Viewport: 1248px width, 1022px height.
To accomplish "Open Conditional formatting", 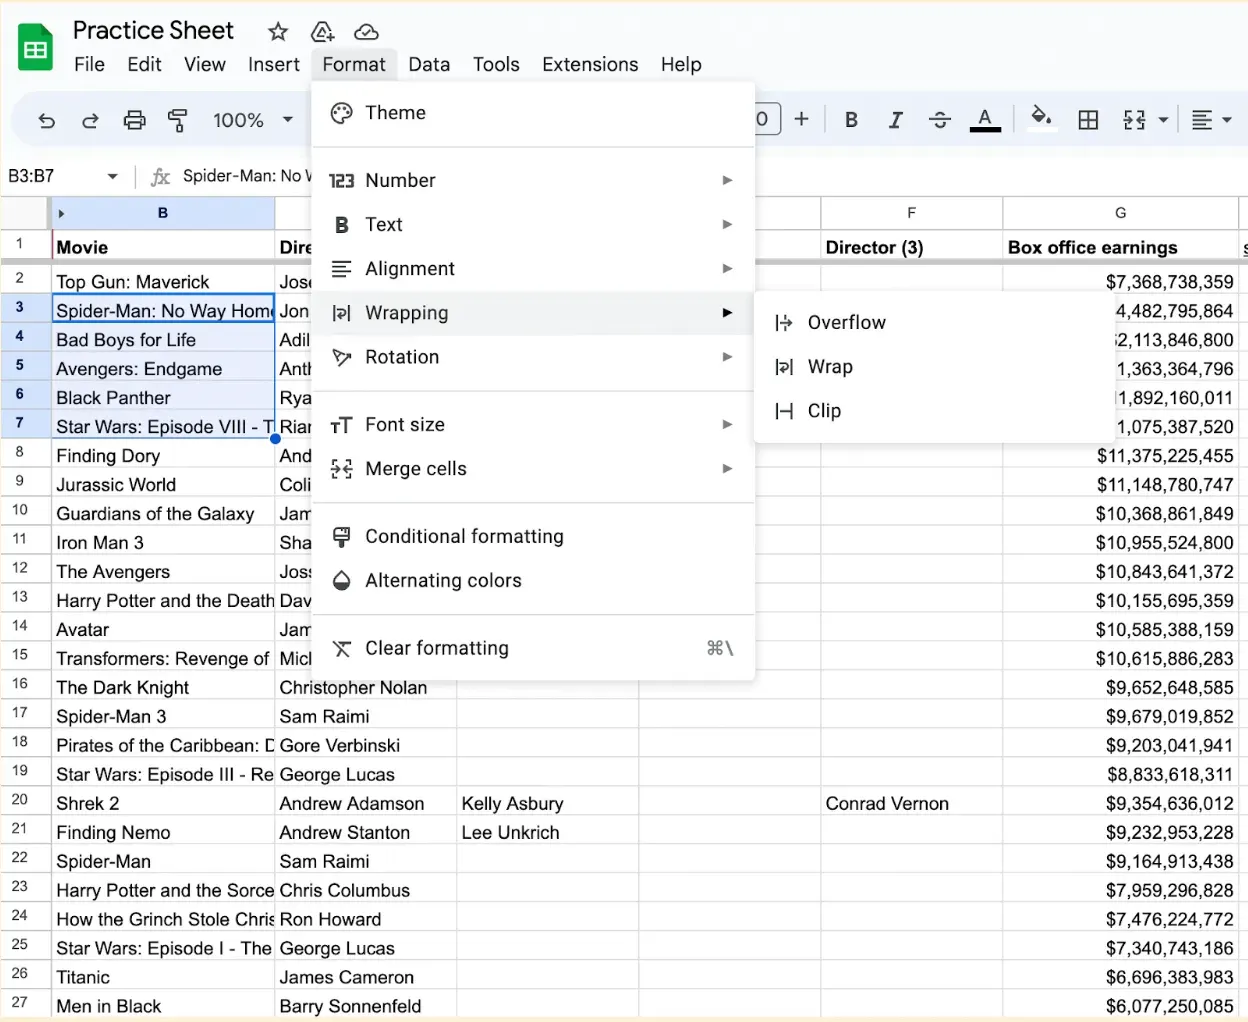I will 533,536.
